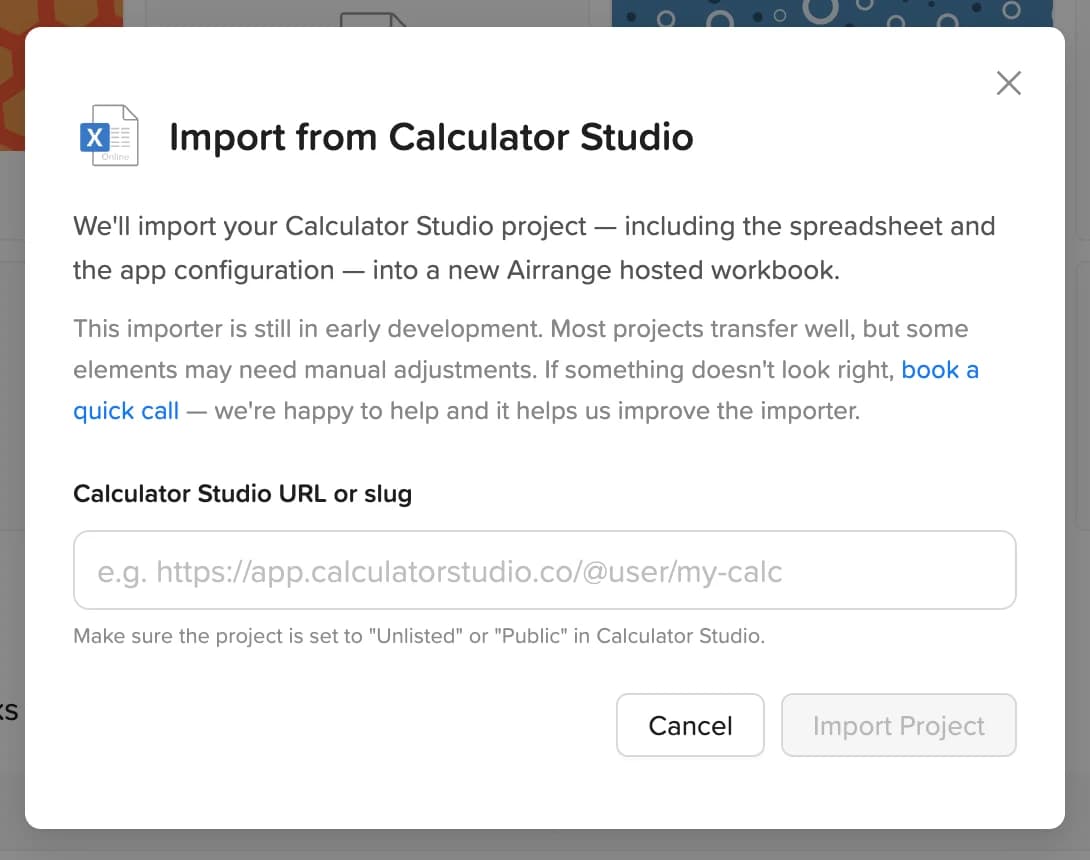
Task: Click the "Unlisted" or "Public" hint text
Action: [x=419, y=636]
